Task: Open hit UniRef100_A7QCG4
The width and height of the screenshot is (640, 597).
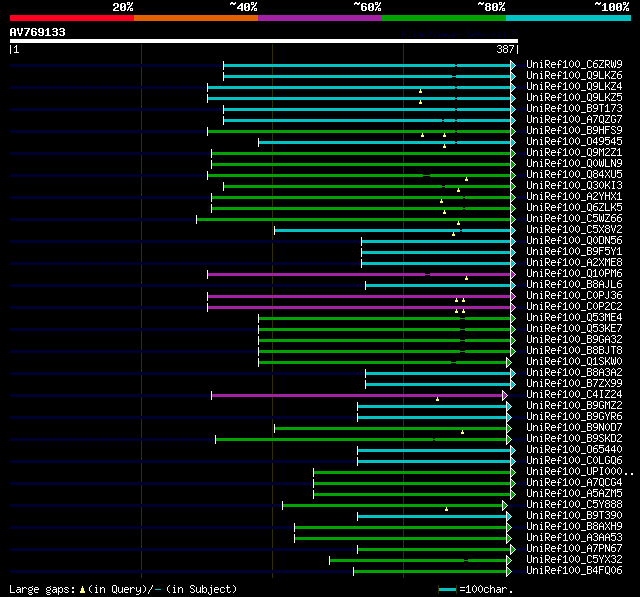Action: point(574,483)
